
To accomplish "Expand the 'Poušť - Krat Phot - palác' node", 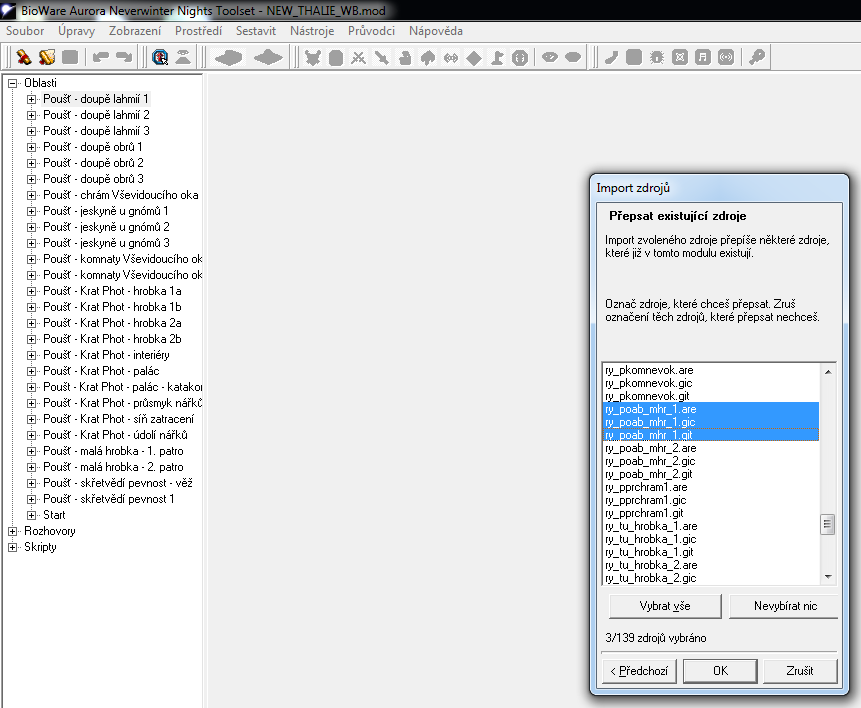I will point(31,371).
